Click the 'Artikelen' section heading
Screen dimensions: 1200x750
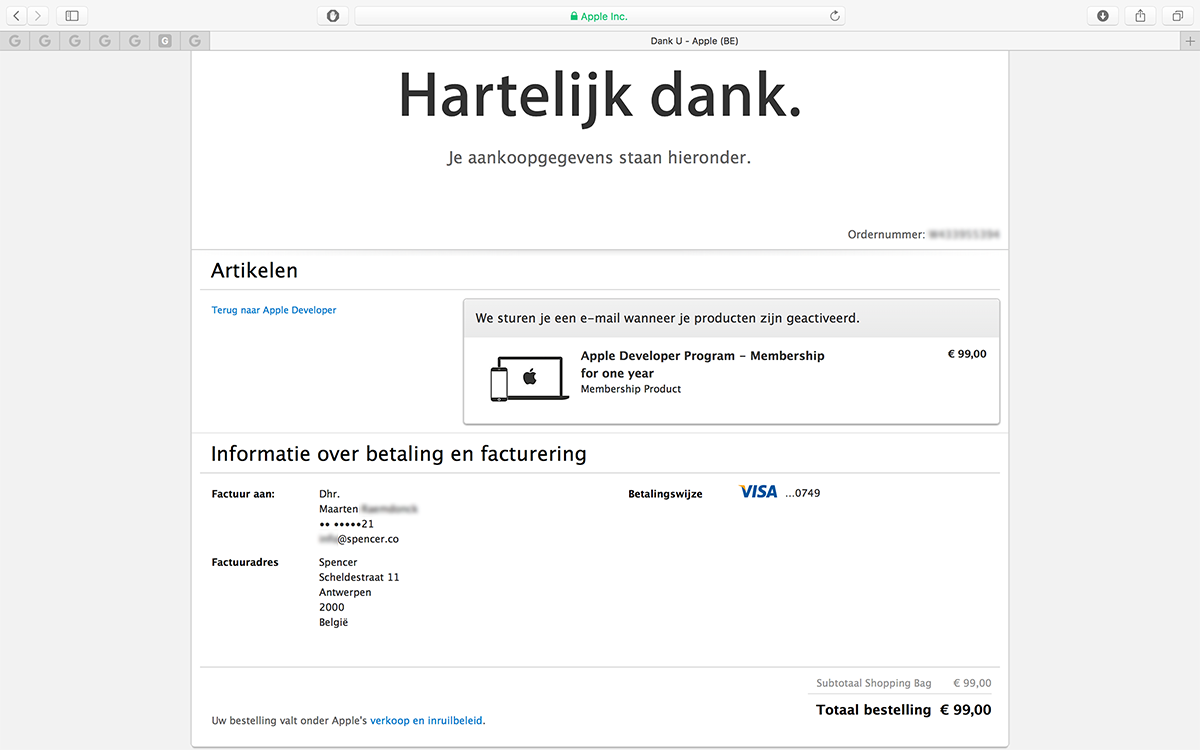pos(254,270)
